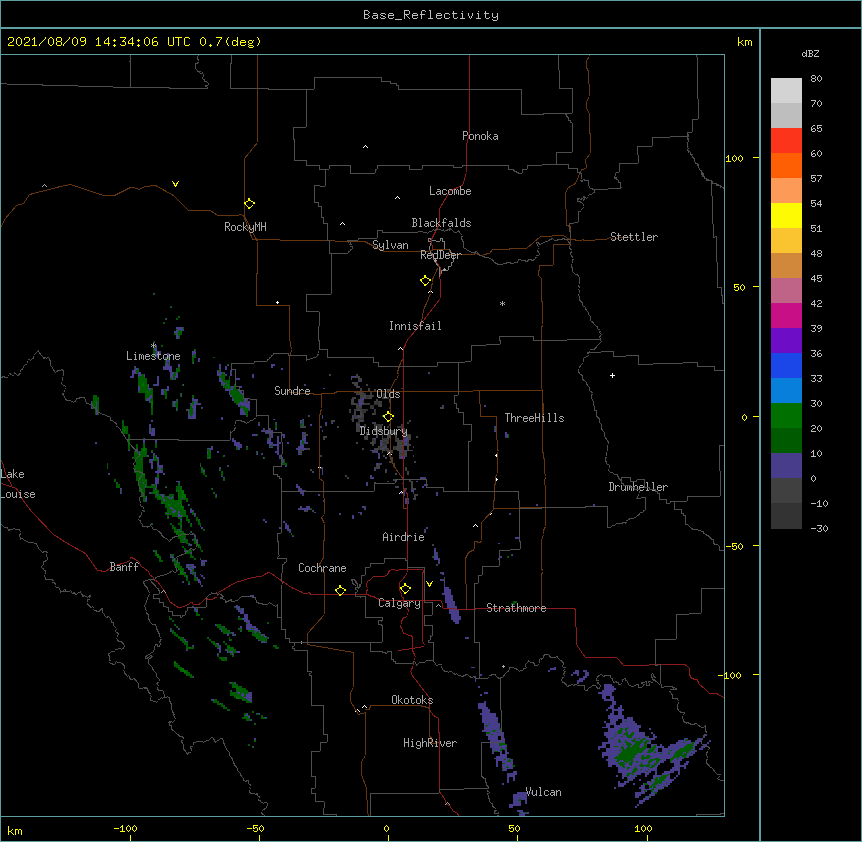The image size is (862, 842).
Task: Click the dBZ legend heading
Action: coord(810,53)
